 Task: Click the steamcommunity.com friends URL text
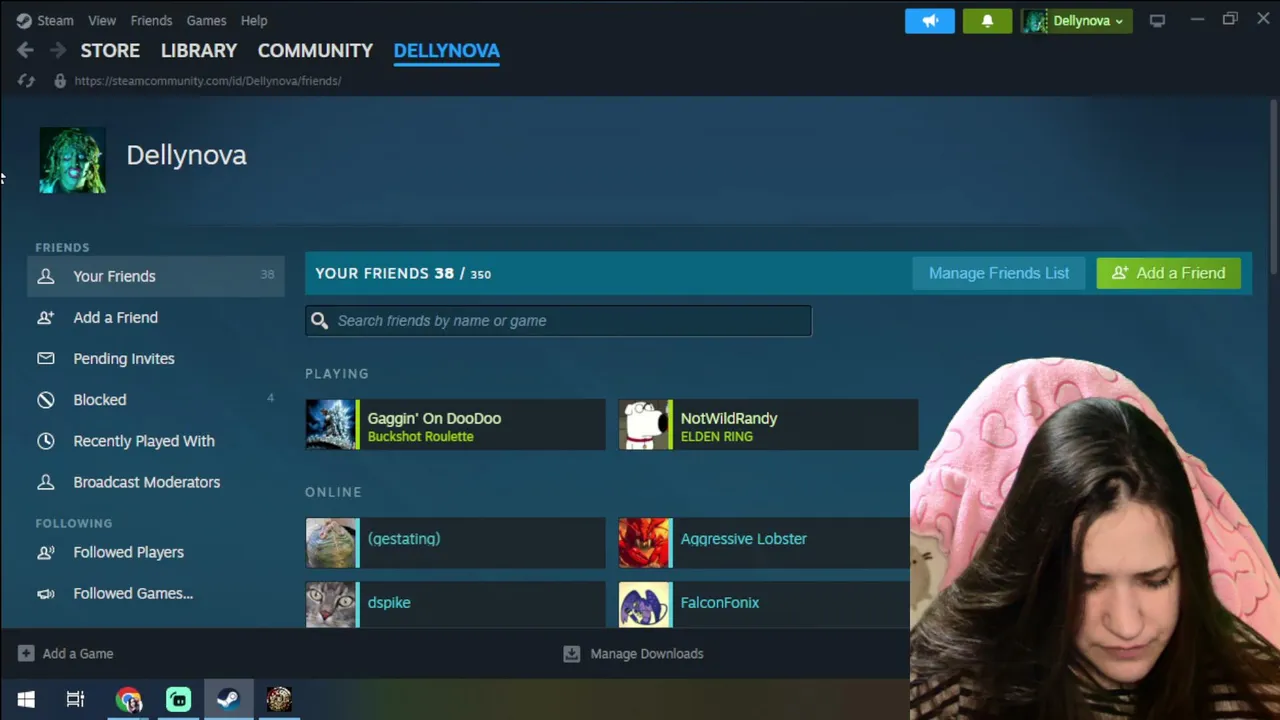208,81
